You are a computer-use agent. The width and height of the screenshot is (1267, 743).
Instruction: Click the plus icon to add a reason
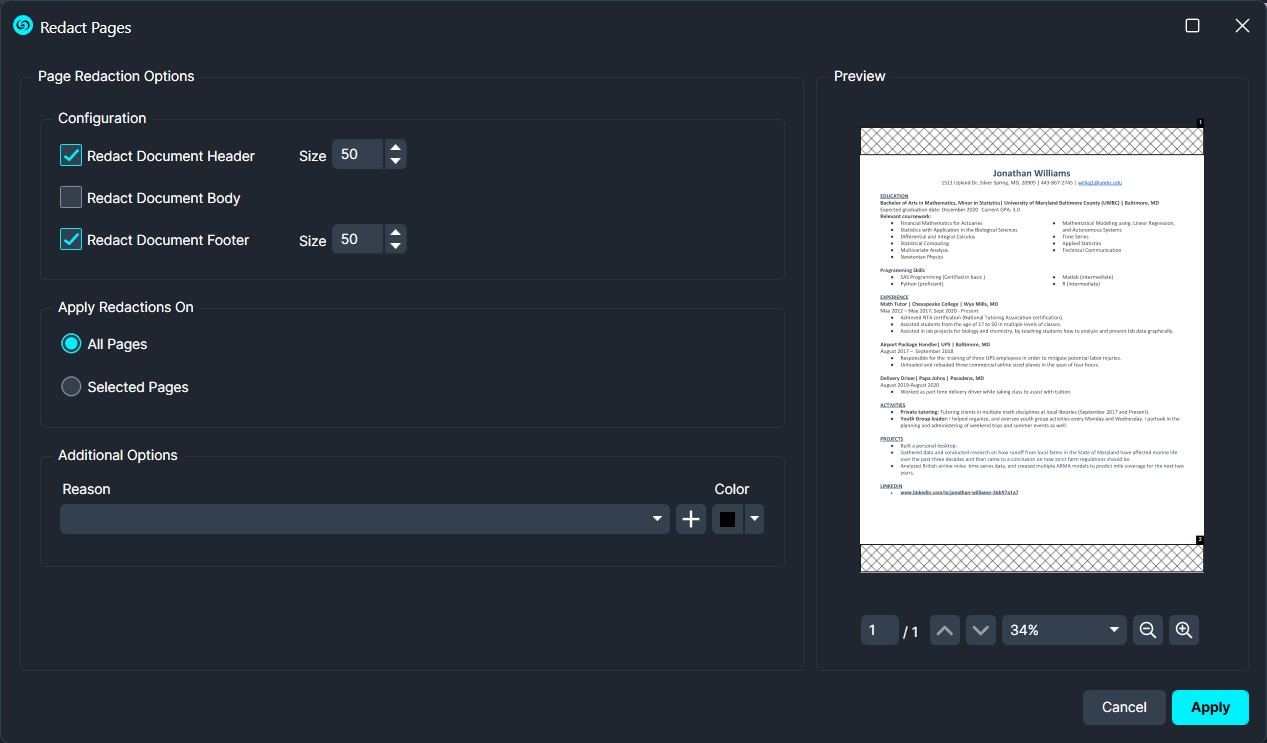(691, 519)
